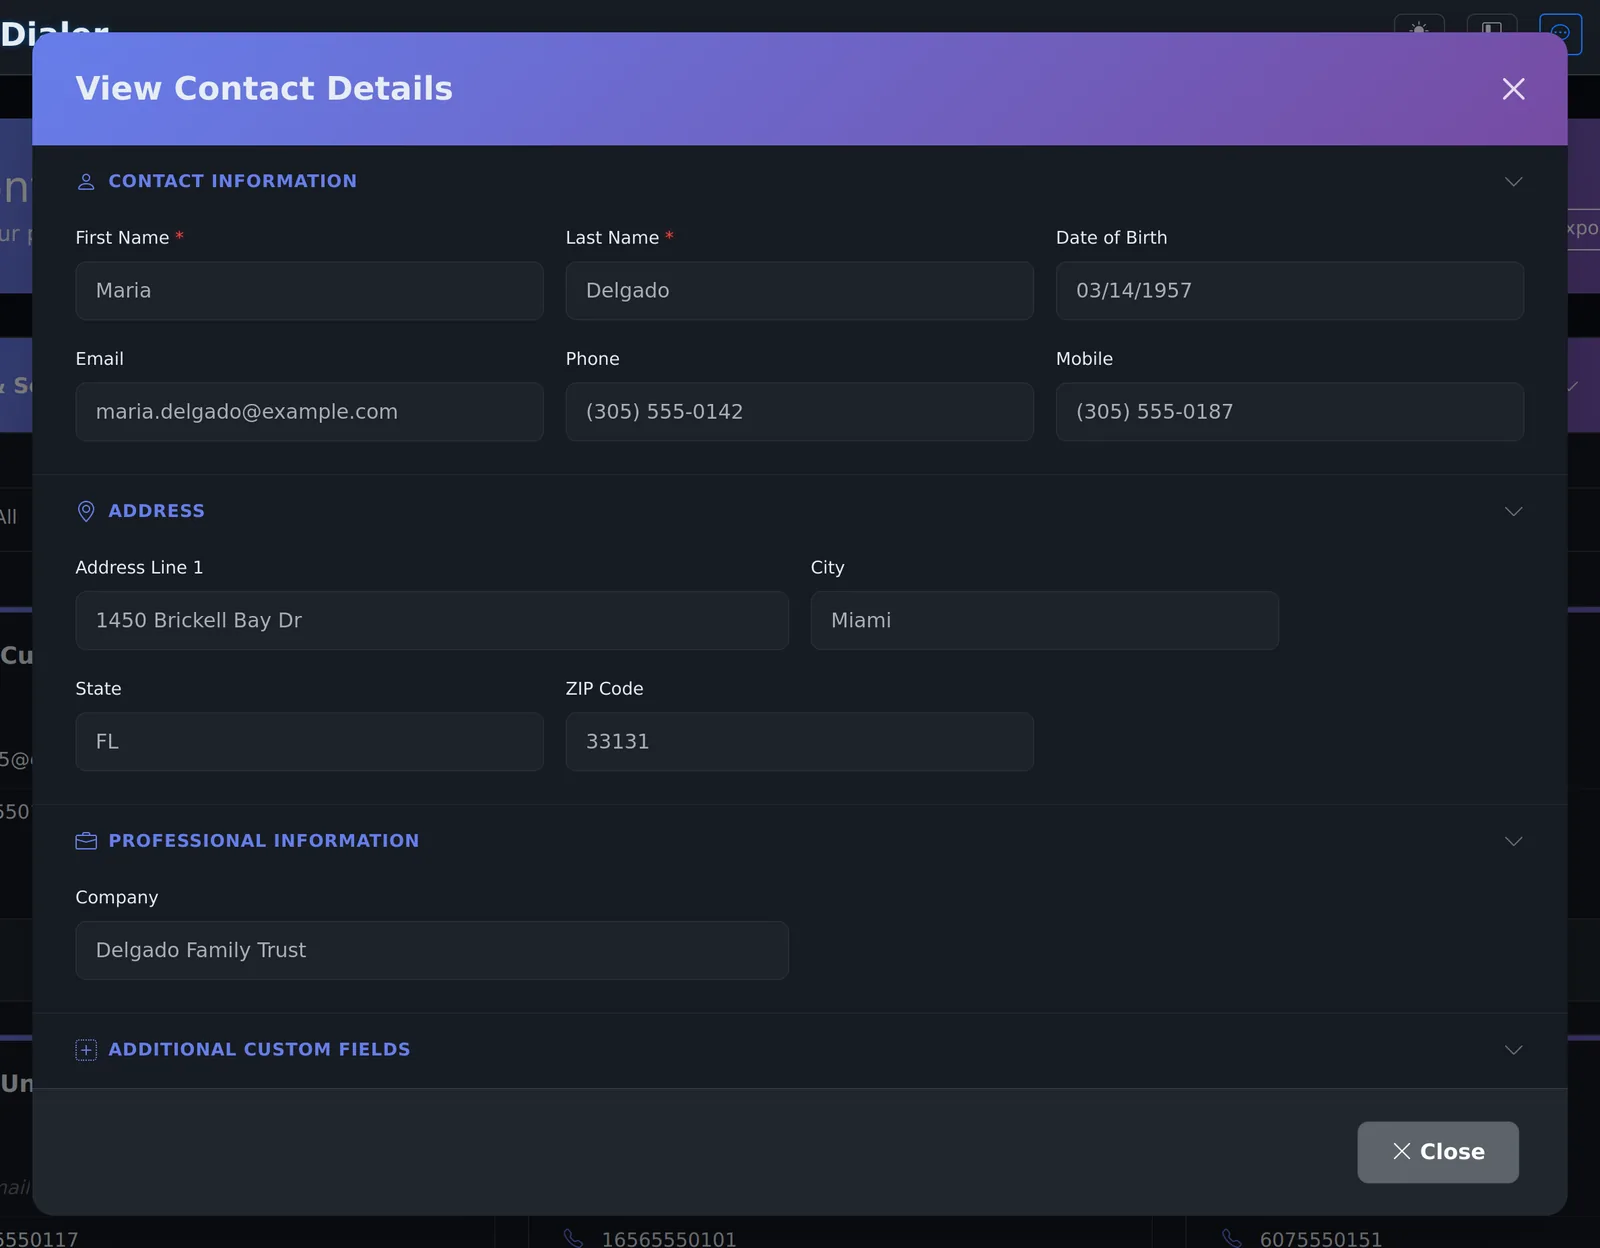Viewport: 1600px width, 1248px height.
Task: Click the location pin icon beside Address
Action: (x=86, y=511)
